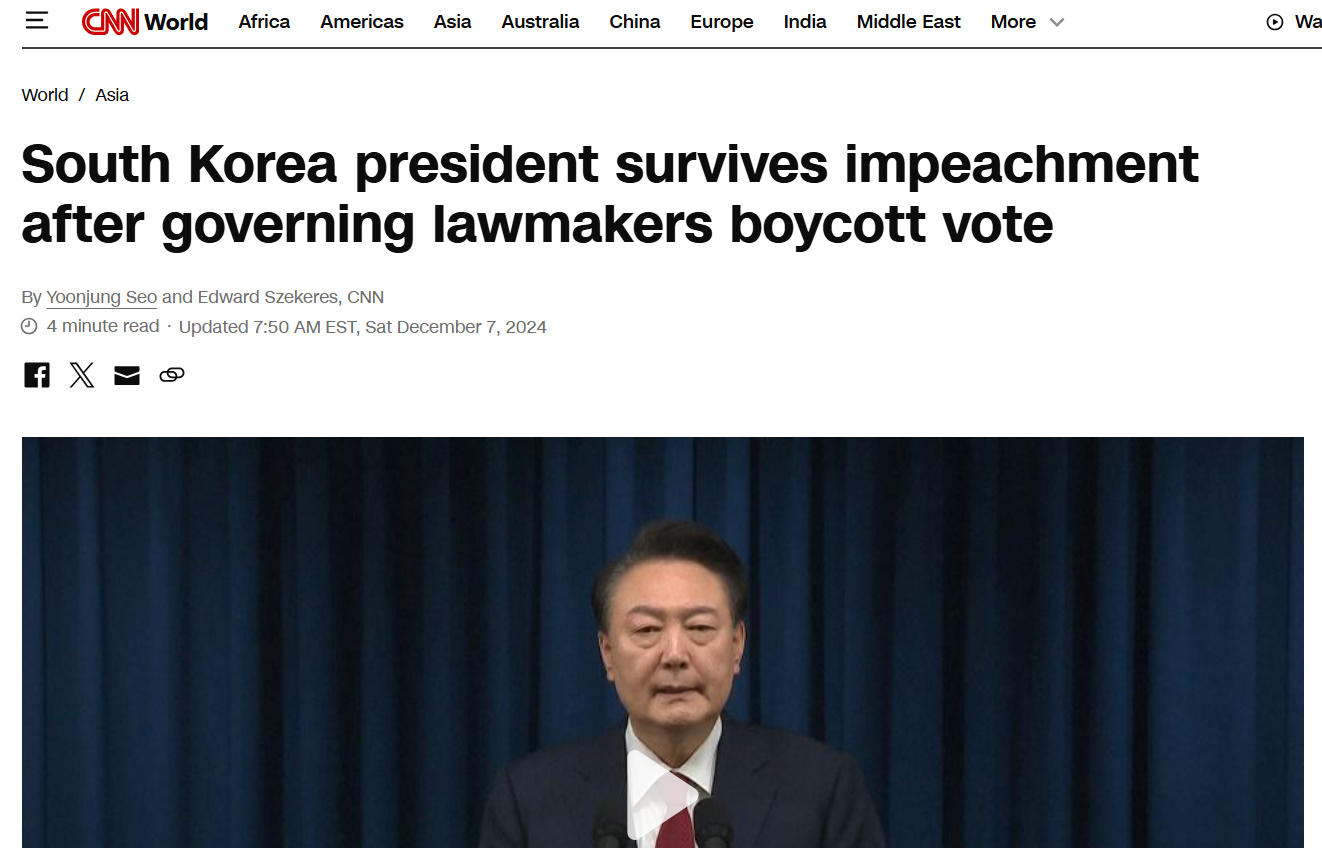Open the Middle East section
1322x848 pixels.
908,21
